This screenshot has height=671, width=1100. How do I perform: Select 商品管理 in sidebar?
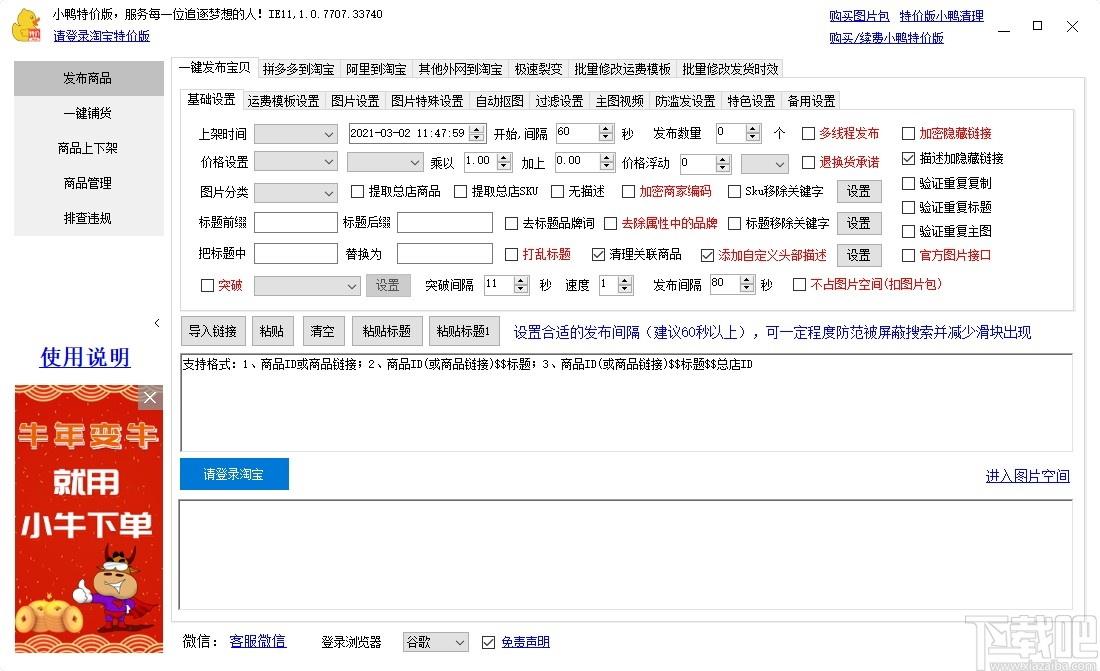coord(88,183)
